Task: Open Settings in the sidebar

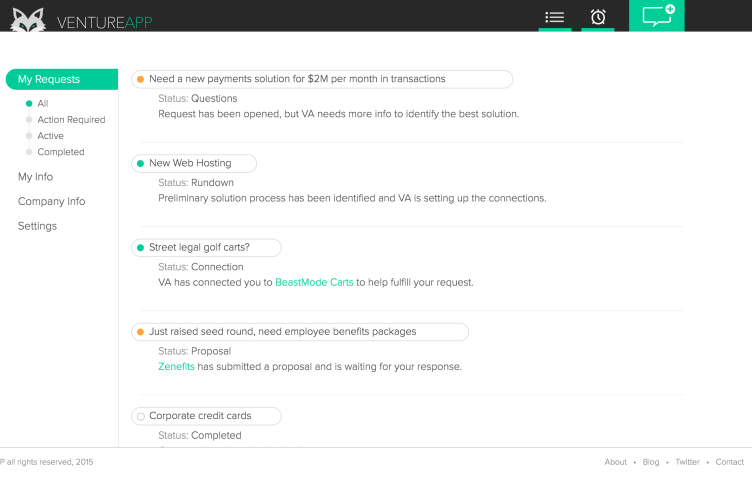Action: click(x=37, y=226)
